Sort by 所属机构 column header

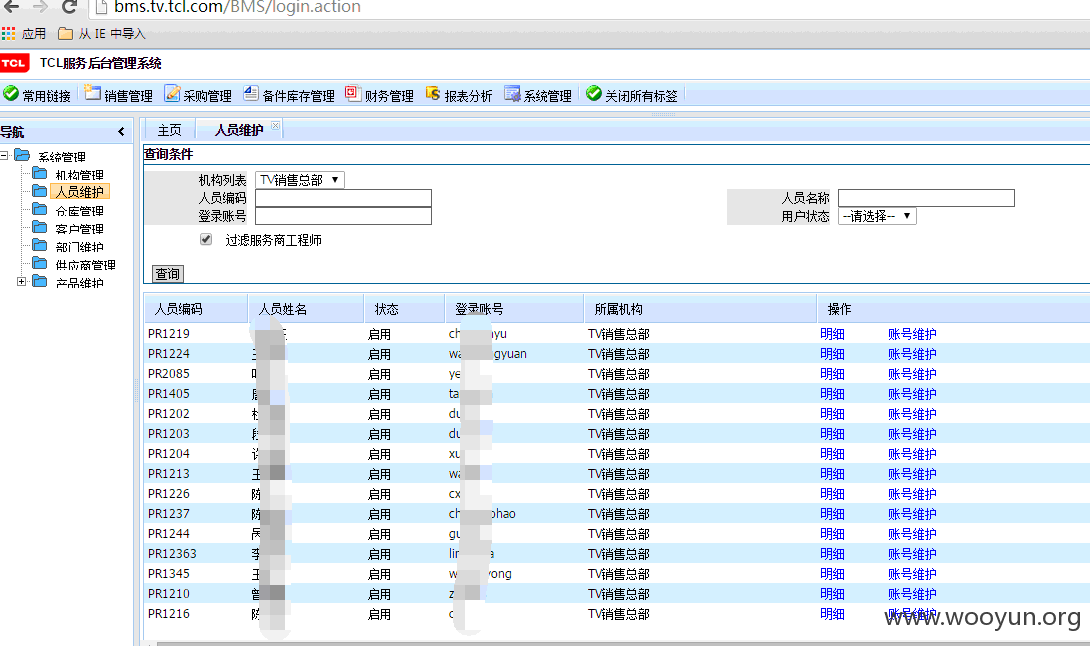tap(700, 309)
